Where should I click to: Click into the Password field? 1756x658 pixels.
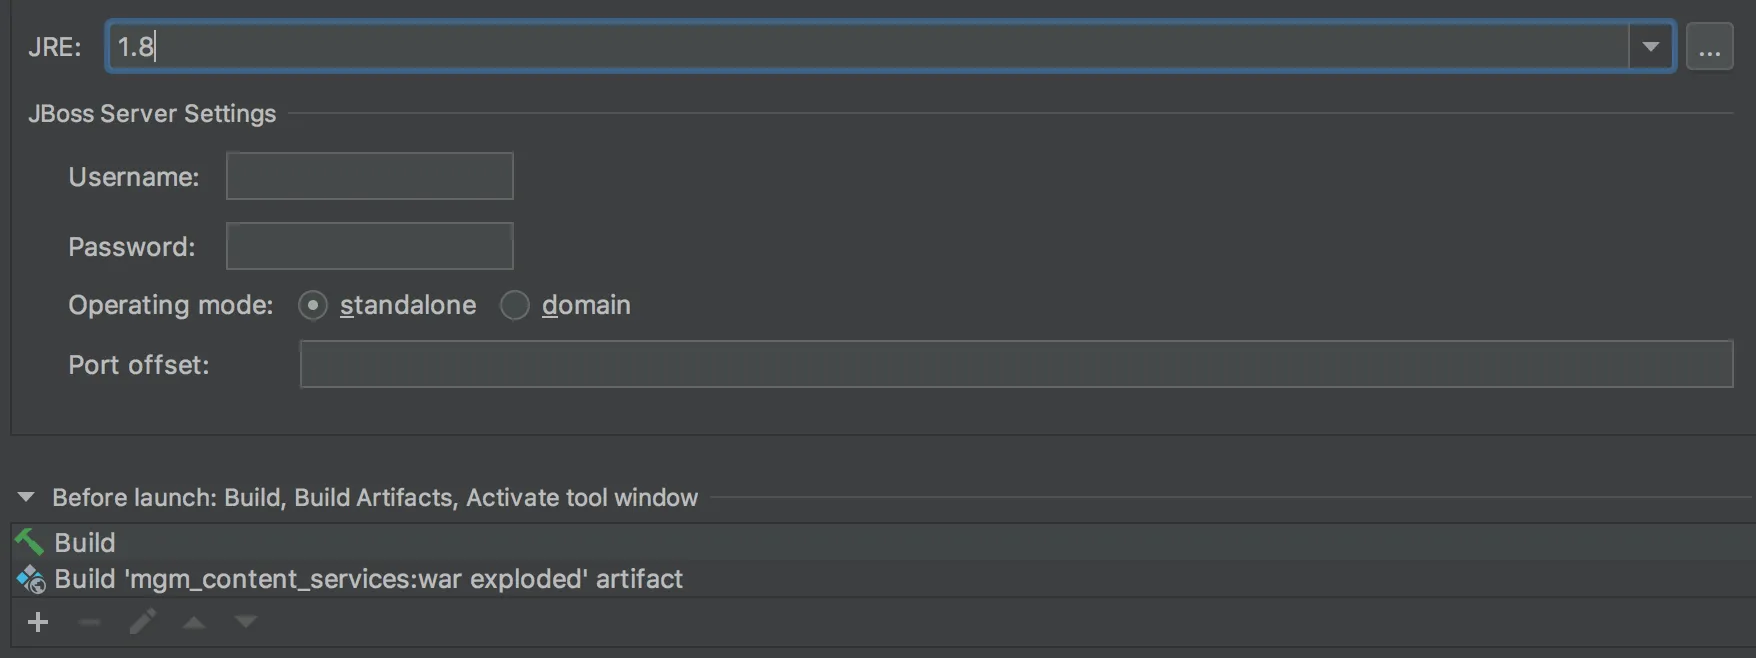pyautogui.click(x=370, y=246)
